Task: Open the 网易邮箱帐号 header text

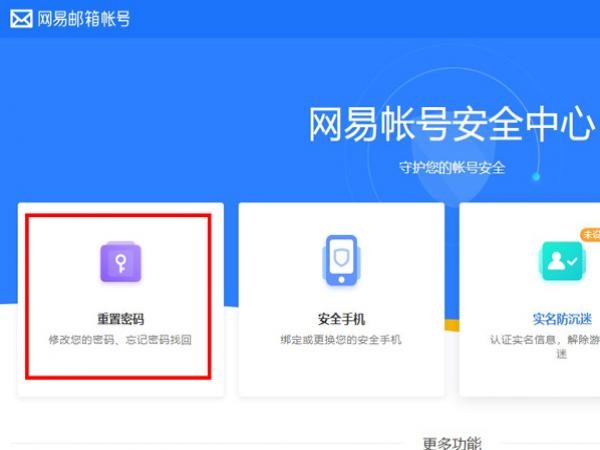Action: [84, 19]
